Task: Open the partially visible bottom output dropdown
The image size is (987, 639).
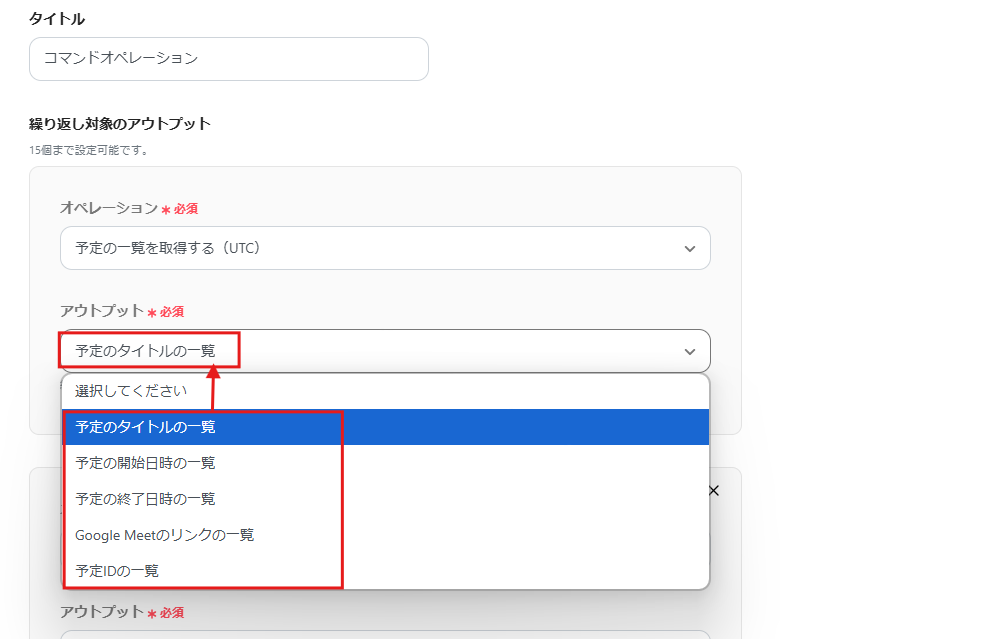Action: pyautogui.click(x=384, y=633)
